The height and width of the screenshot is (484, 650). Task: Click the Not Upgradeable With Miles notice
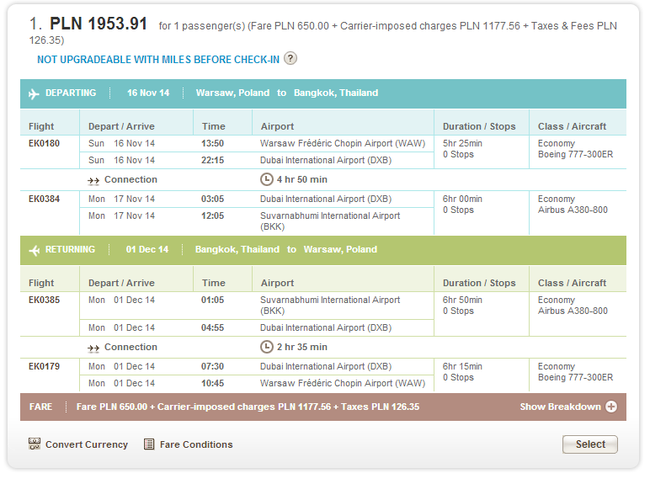click(158, 59)
